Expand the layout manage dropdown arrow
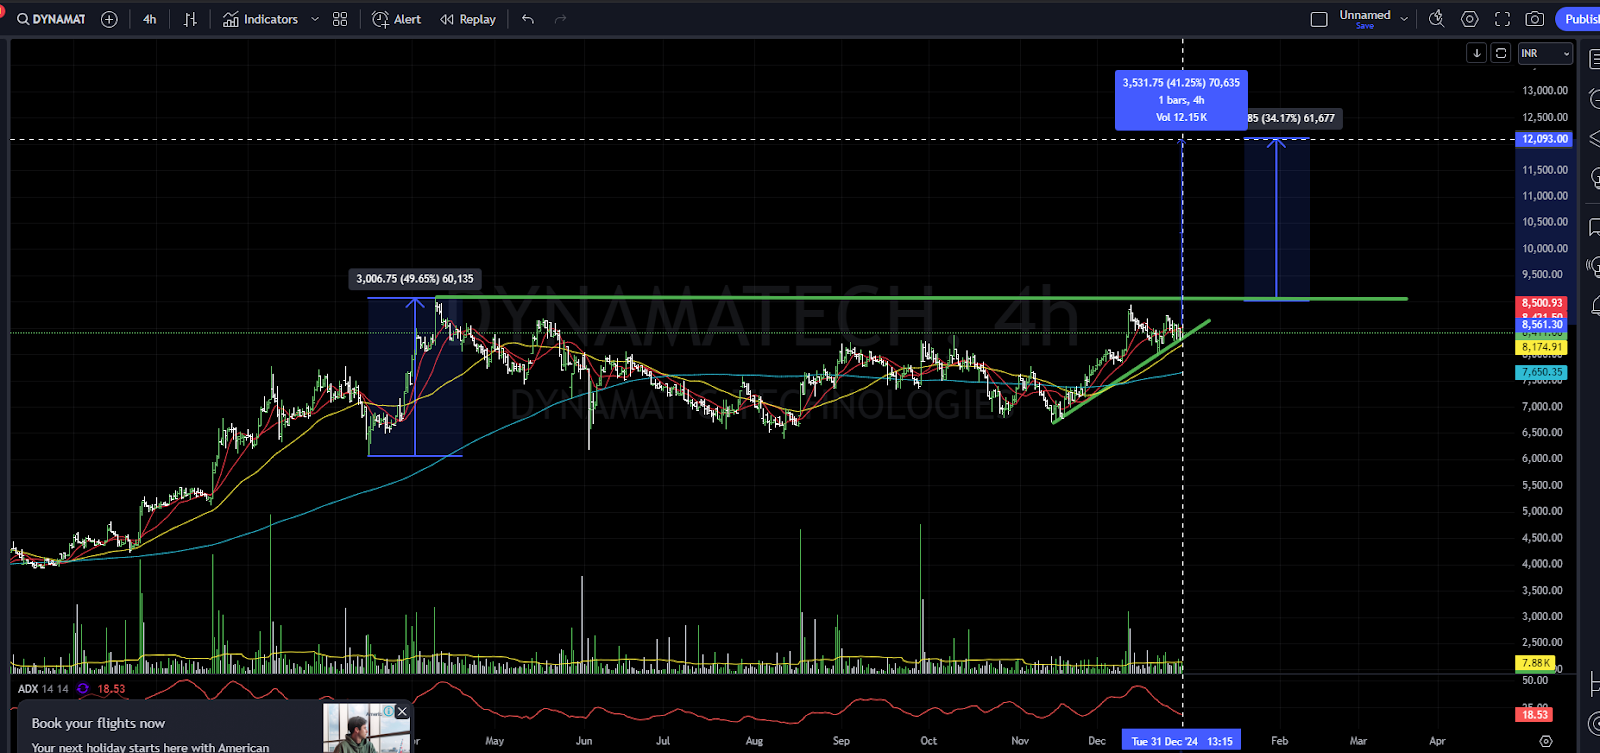The image size is (1600, 753). 1404,19
